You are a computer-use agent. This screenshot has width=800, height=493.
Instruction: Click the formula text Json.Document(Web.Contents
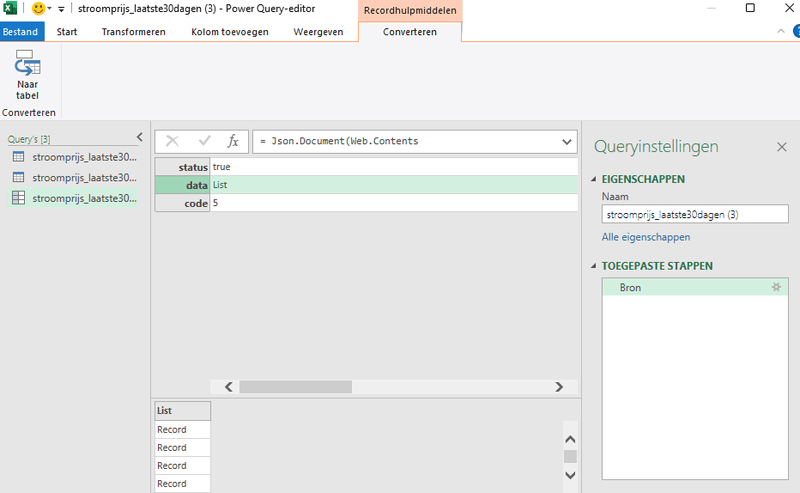click(x=344, y=141)
